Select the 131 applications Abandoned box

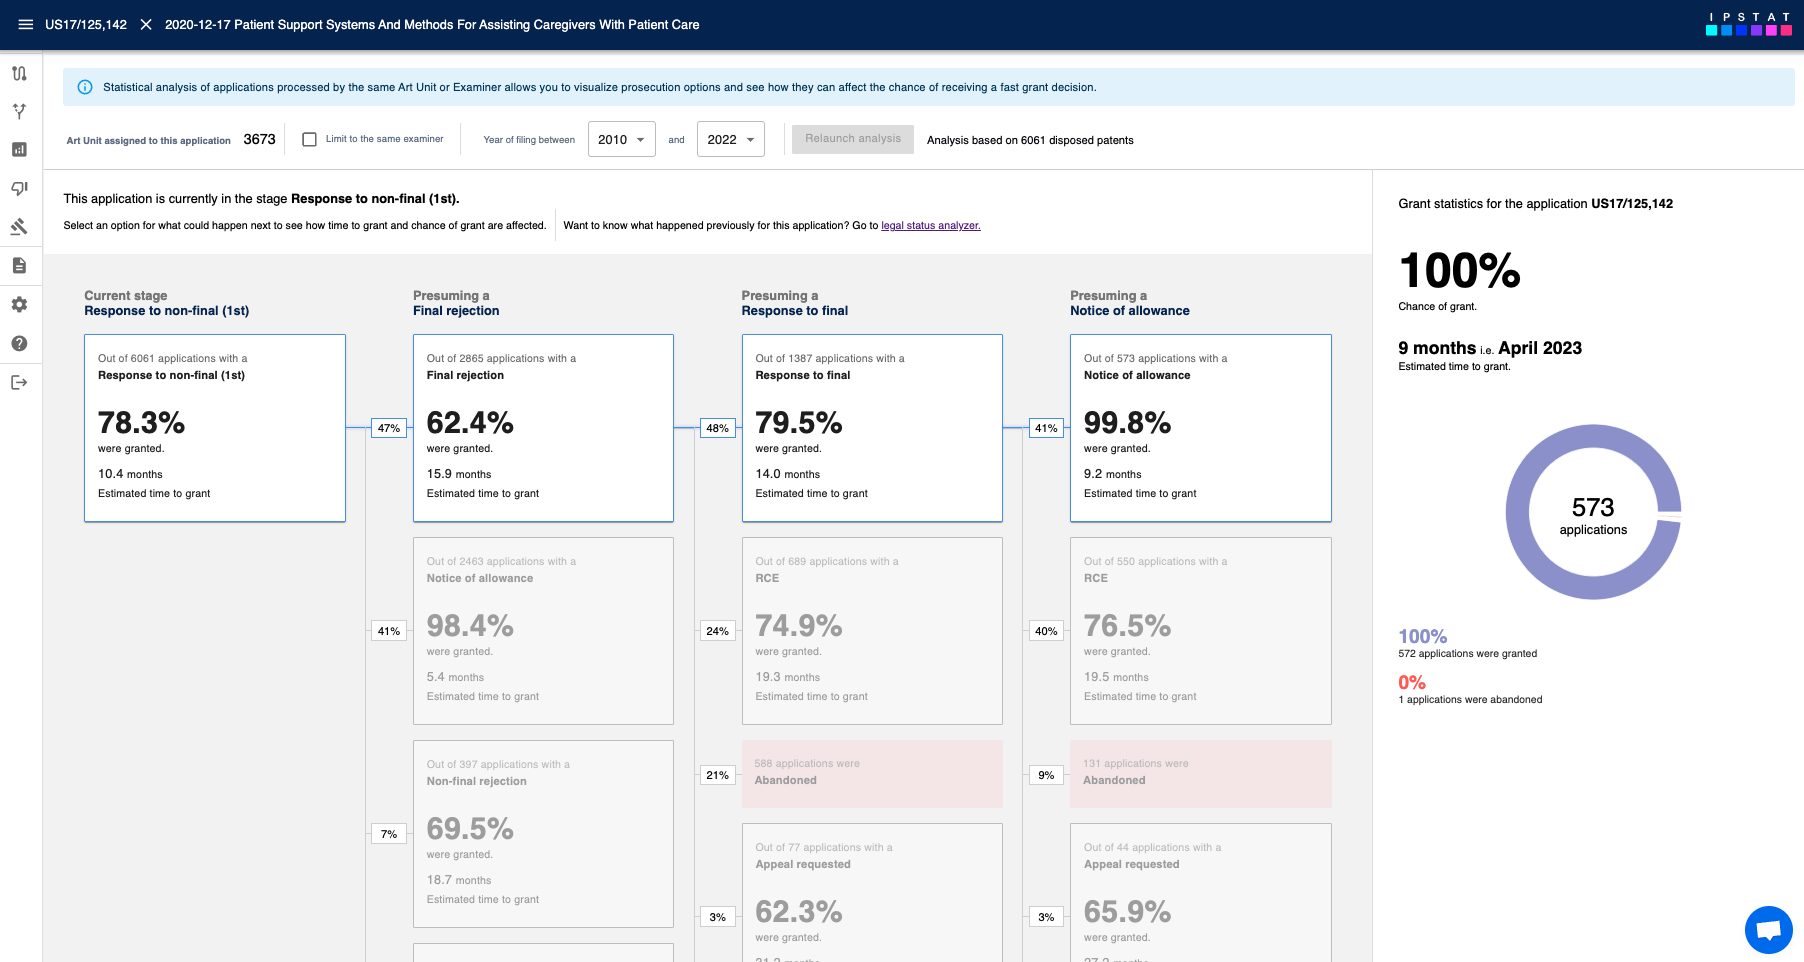(1201, 774)
